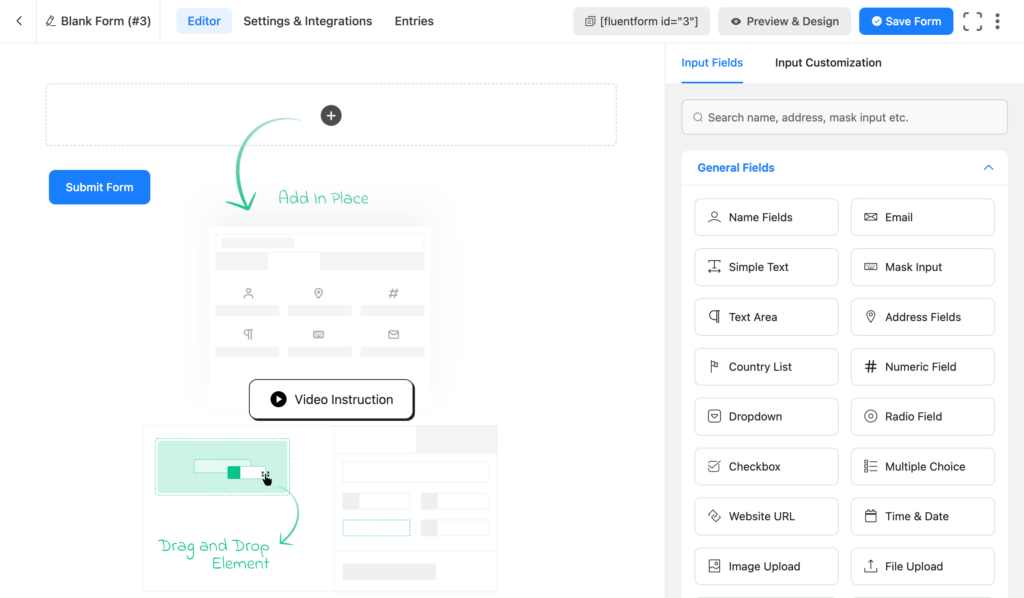Add the File Upload label element

coord(914,566)
